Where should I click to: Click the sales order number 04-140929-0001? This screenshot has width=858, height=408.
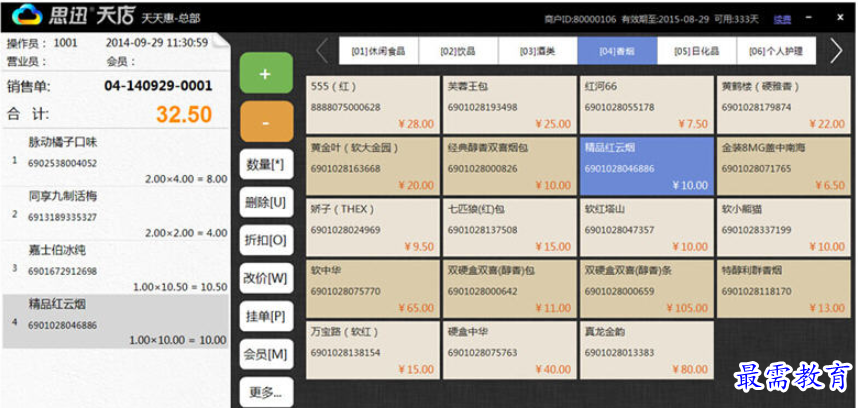pyautogui.click(x=158, y=86)
